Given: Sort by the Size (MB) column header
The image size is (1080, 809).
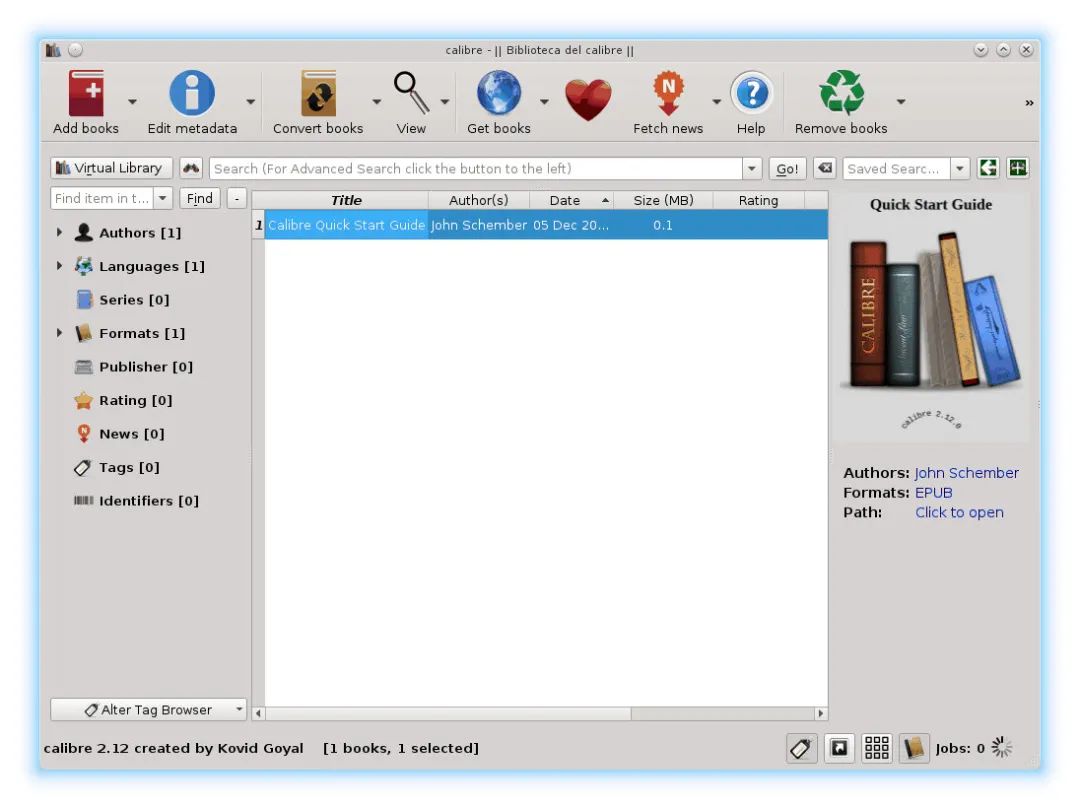Looking at the screenshot, I should (663, 200).
